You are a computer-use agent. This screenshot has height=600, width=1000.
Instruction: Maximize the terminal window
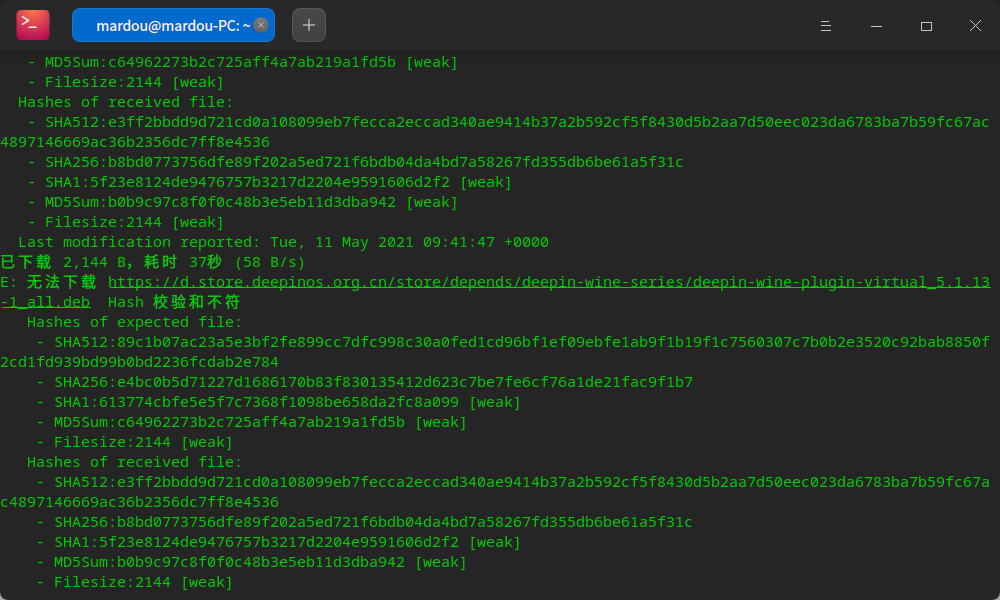(926, 26)
